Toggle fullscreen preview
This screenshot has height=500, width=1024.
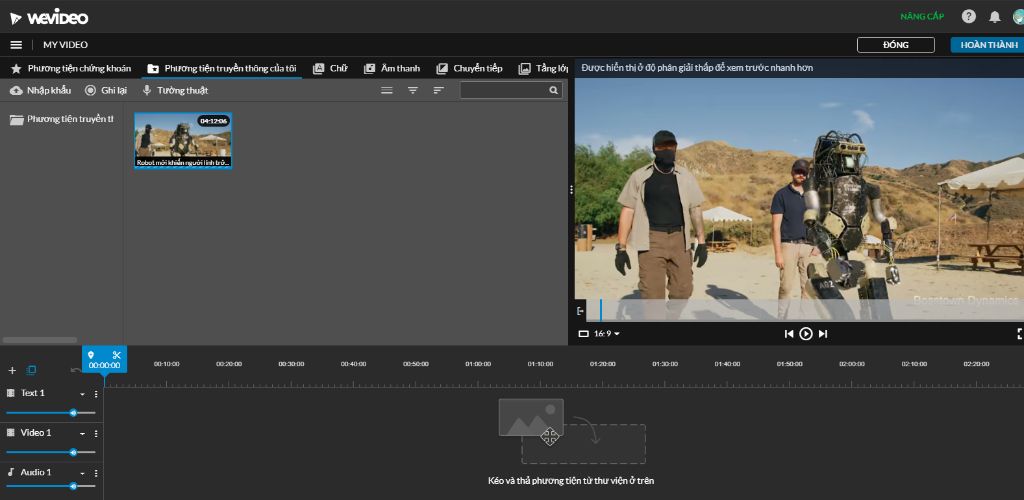point(1020,334)
